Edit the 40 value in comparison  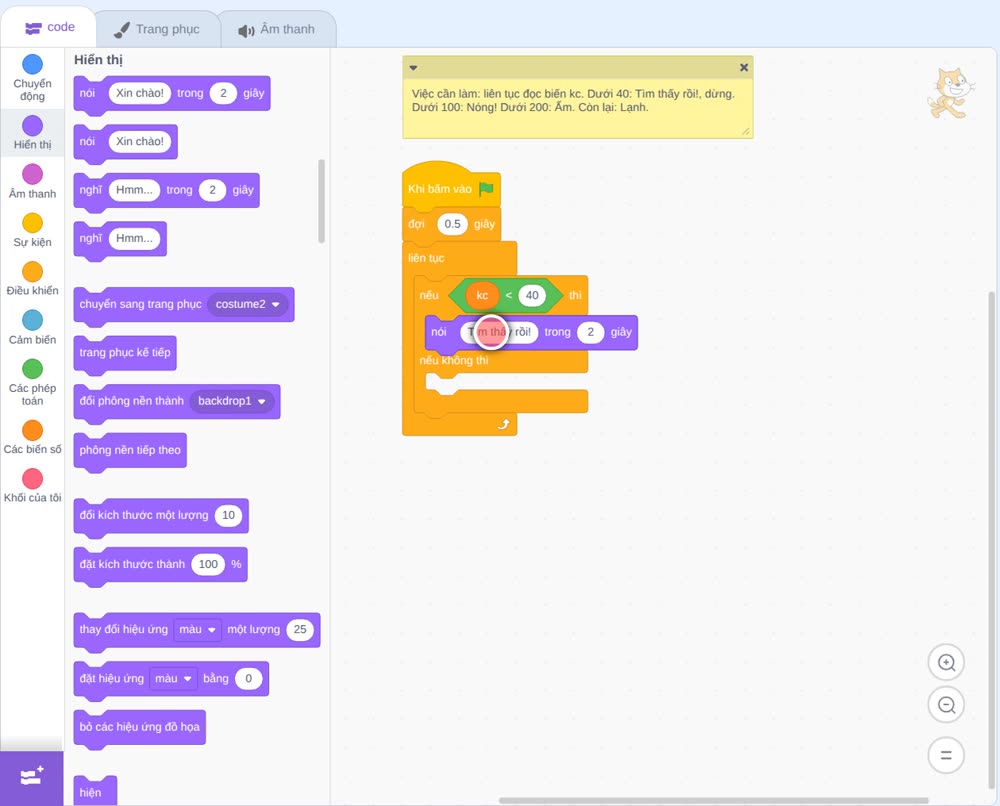click(x=532, y=295)
